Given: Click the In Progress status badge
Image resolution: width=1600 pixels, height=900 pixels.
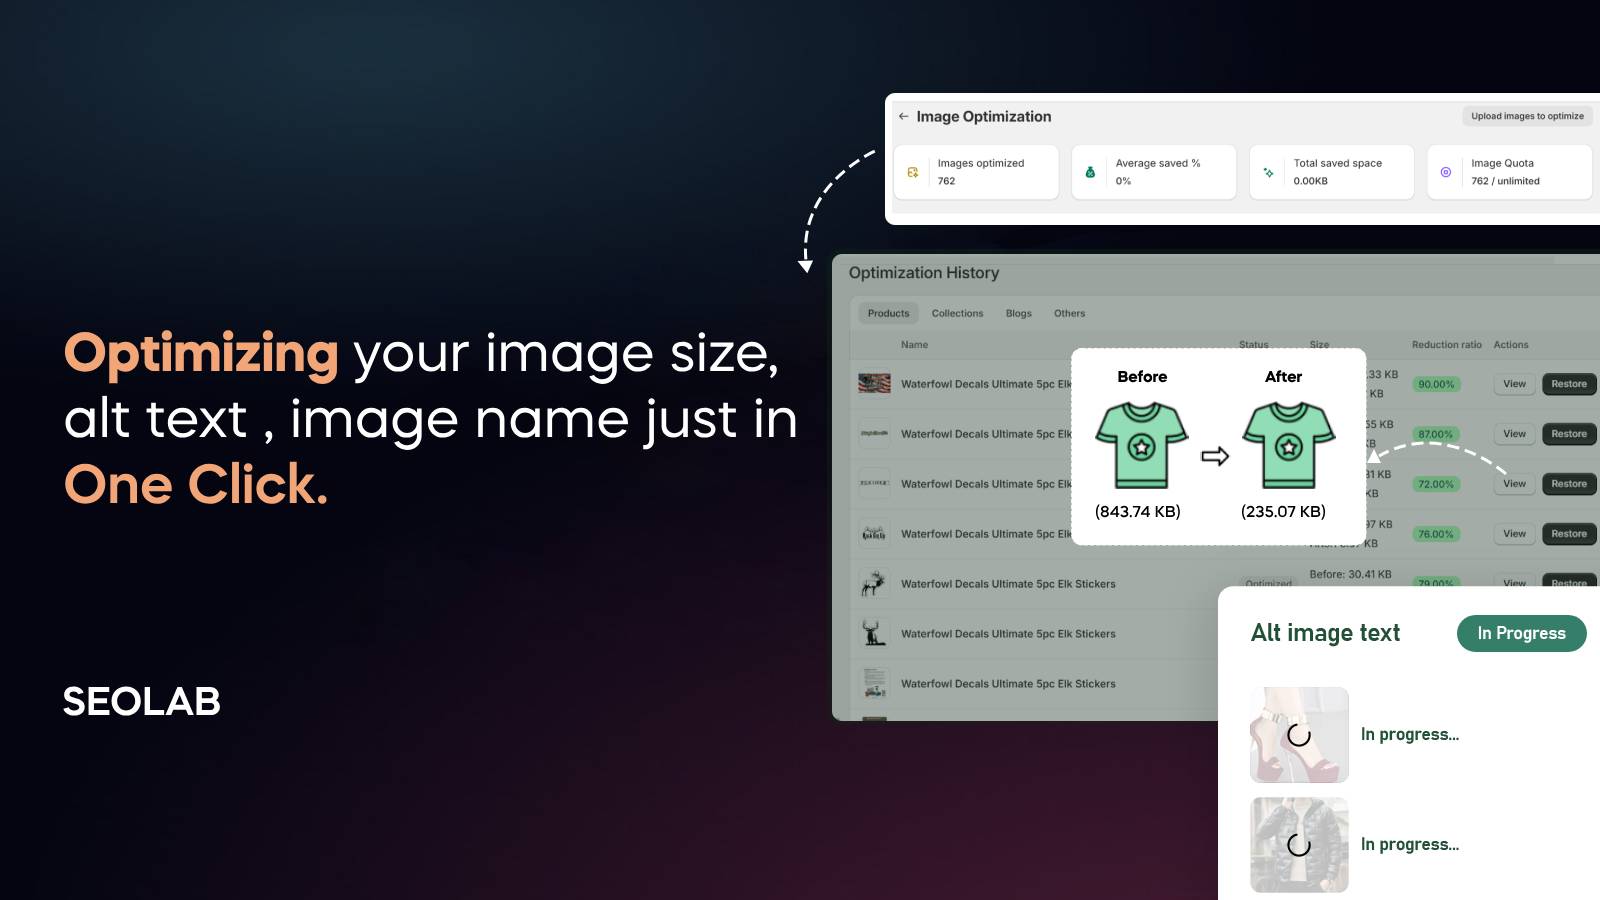Looking at the screenshot, I should pos(1521,633).
